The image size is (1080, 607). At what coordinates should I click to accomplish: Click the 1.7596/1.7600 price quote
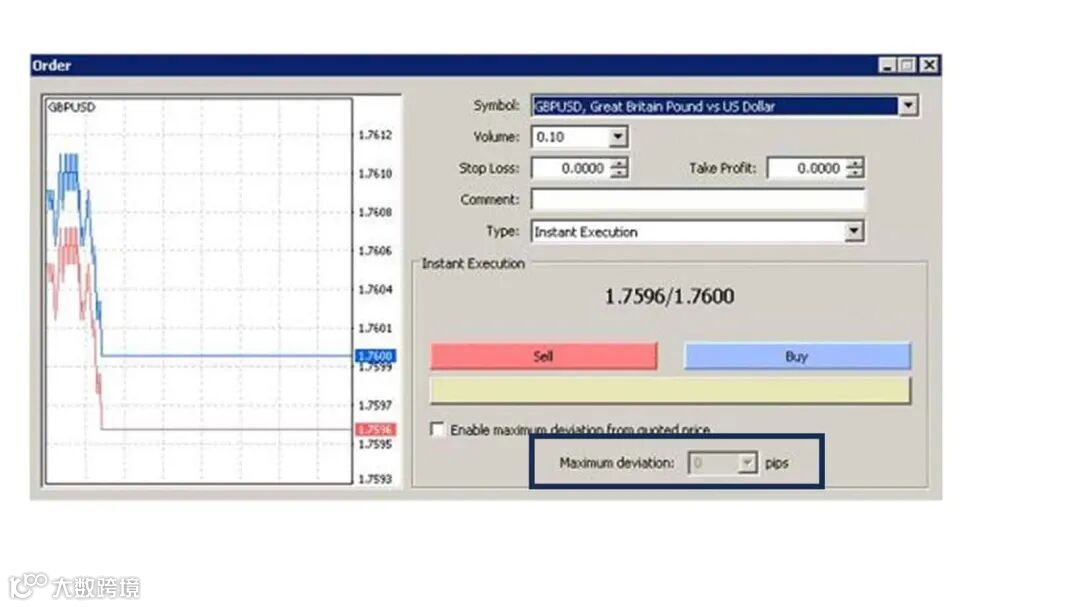(669, 296)
